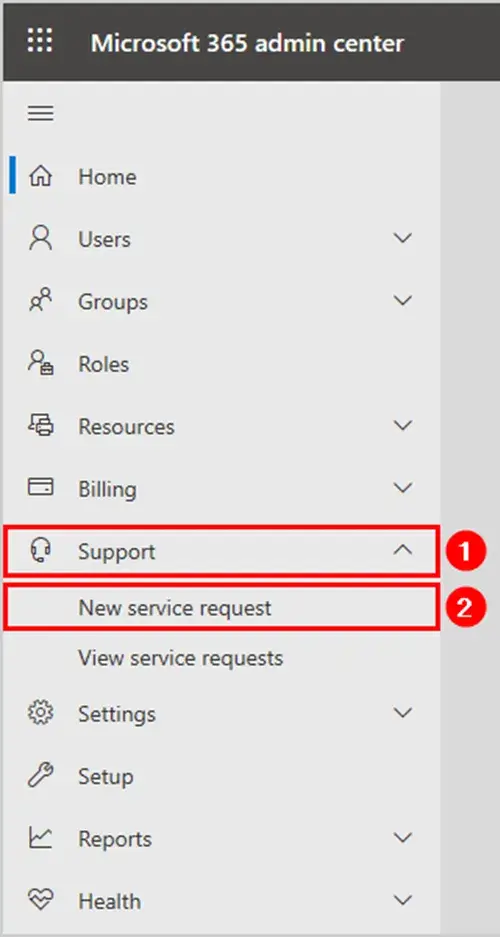Collapse navigation with the hamburger icon
Screen dimensions: 500x937
(41, 113)
